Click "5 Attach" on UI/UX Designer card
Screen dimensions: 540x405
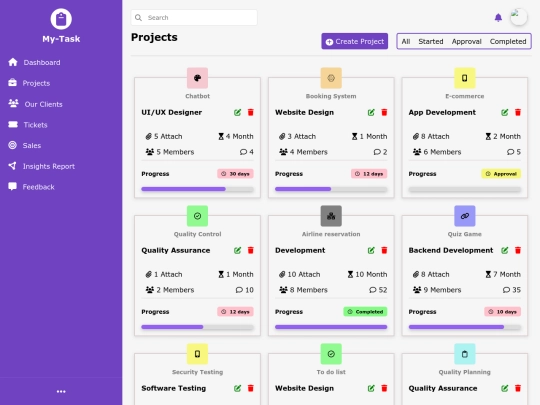(x=164, y=136)
